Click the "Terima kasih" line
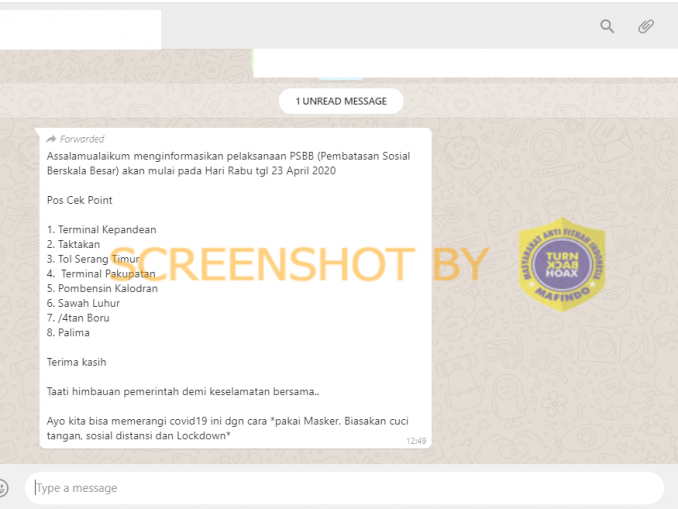Image resolution: width=678 pixels, height=509 pixels. [77, 362]
